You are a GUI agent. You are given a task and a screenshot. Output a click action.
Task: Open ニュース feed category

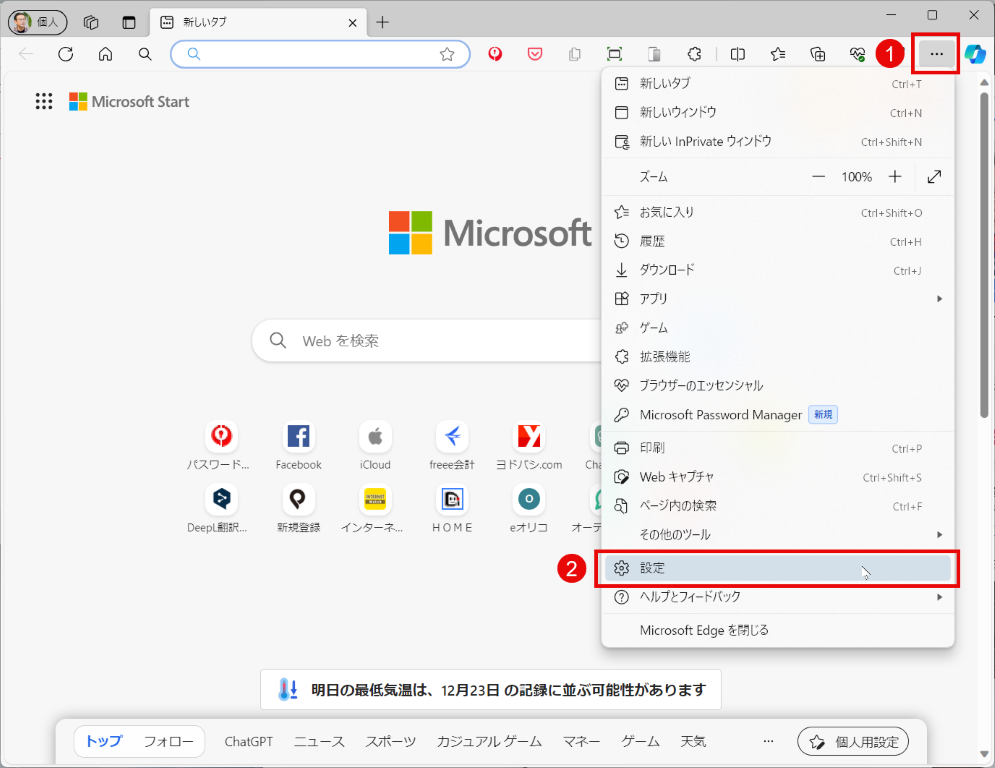pyautogui.click(x=319, y=741)
